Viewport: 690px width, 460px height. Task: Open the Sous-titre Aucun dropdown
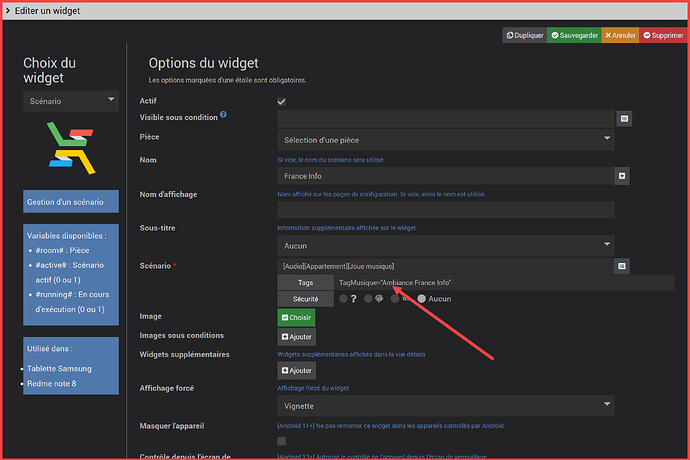[445, 245]
